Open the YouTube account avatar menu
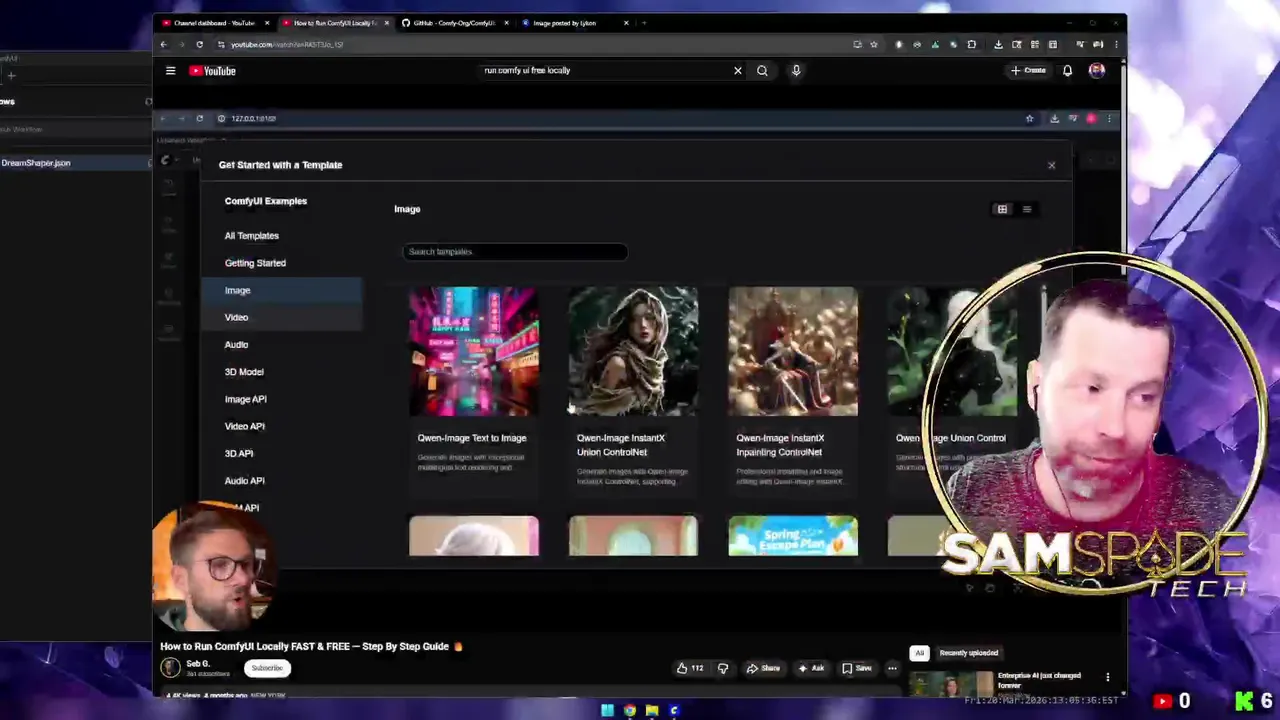Viewport: 1280px width, 720px height. tap(1097, 71)
